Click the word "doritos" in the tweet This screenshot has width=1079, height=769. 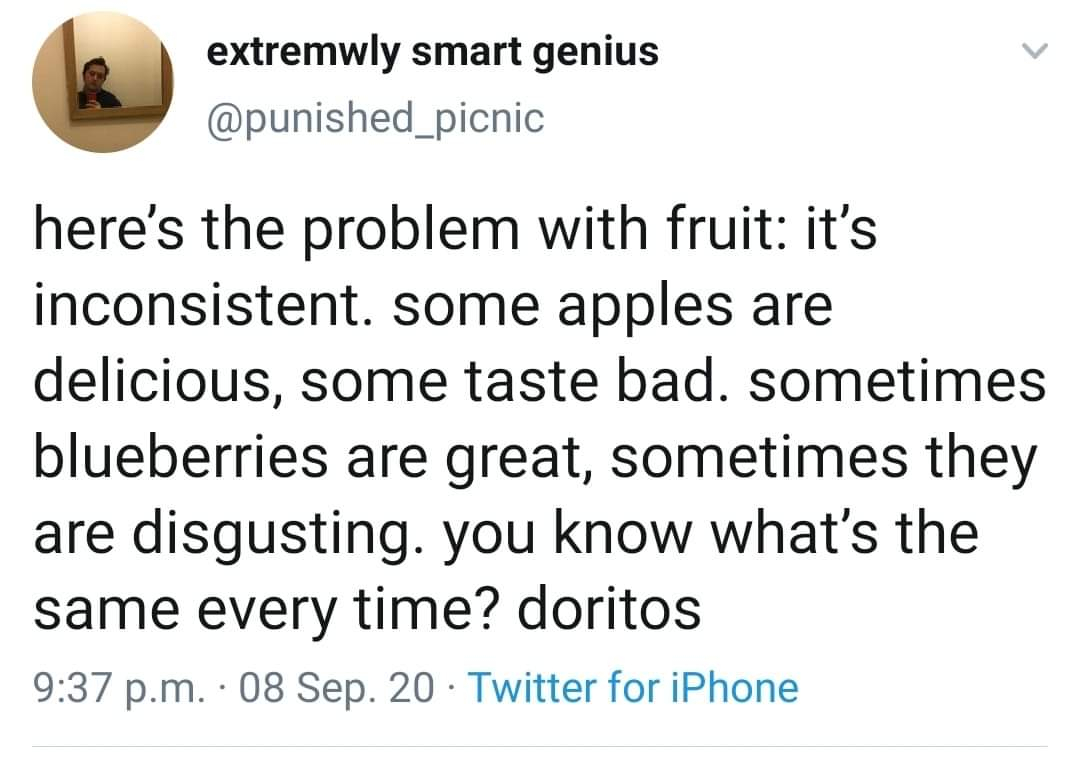point(609,609)
